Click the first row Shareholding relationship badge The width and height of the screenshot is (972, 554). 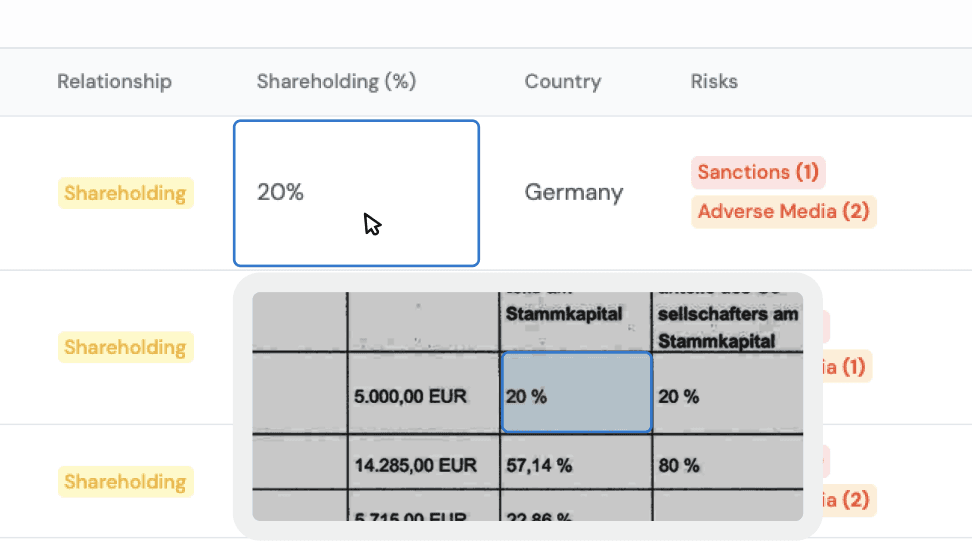(125, 193)
